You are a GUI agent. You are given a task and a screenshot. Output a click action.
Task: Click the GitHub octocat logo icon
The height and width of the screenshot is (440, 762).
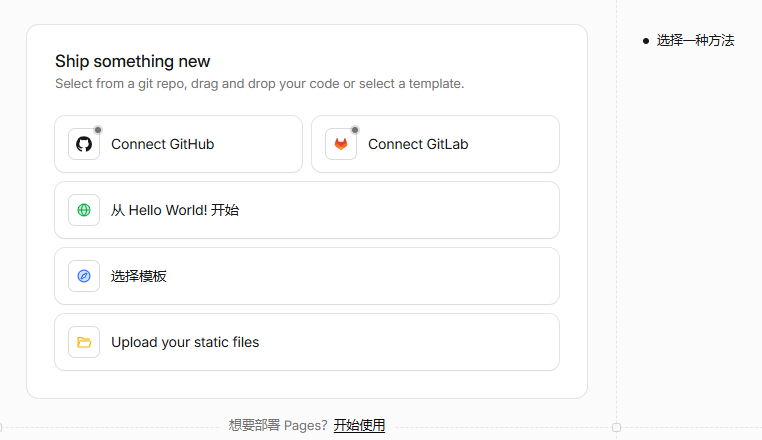tap(84, 144)
